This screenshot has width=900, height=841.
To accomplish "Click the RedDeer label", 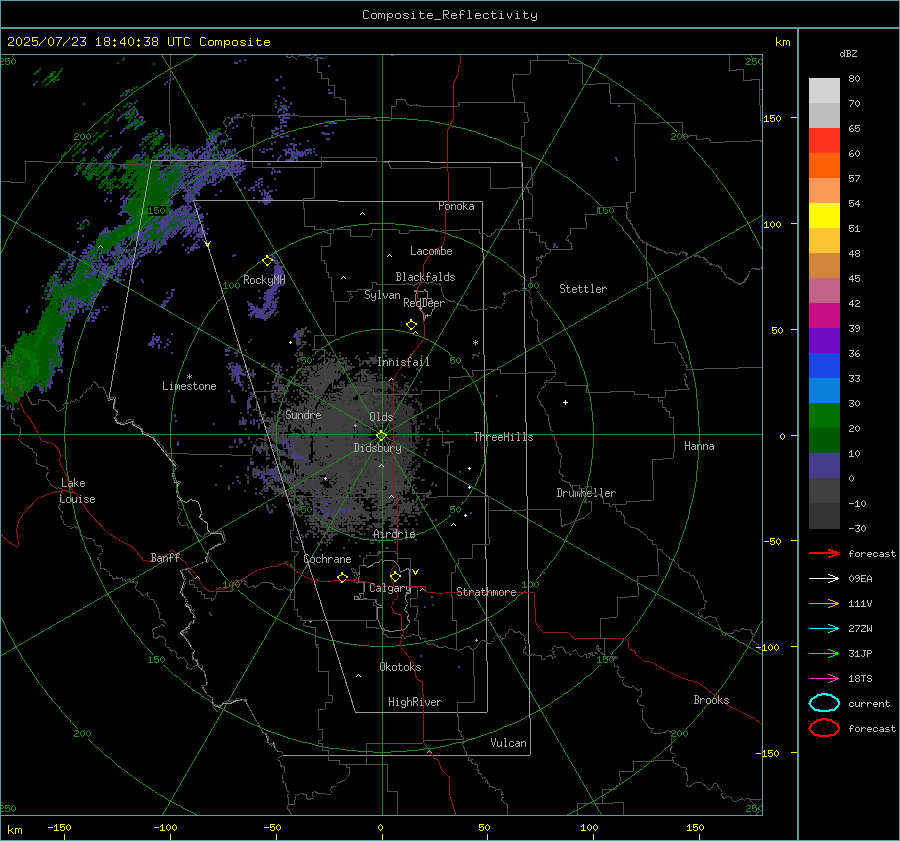I will [x=424, y=303].
